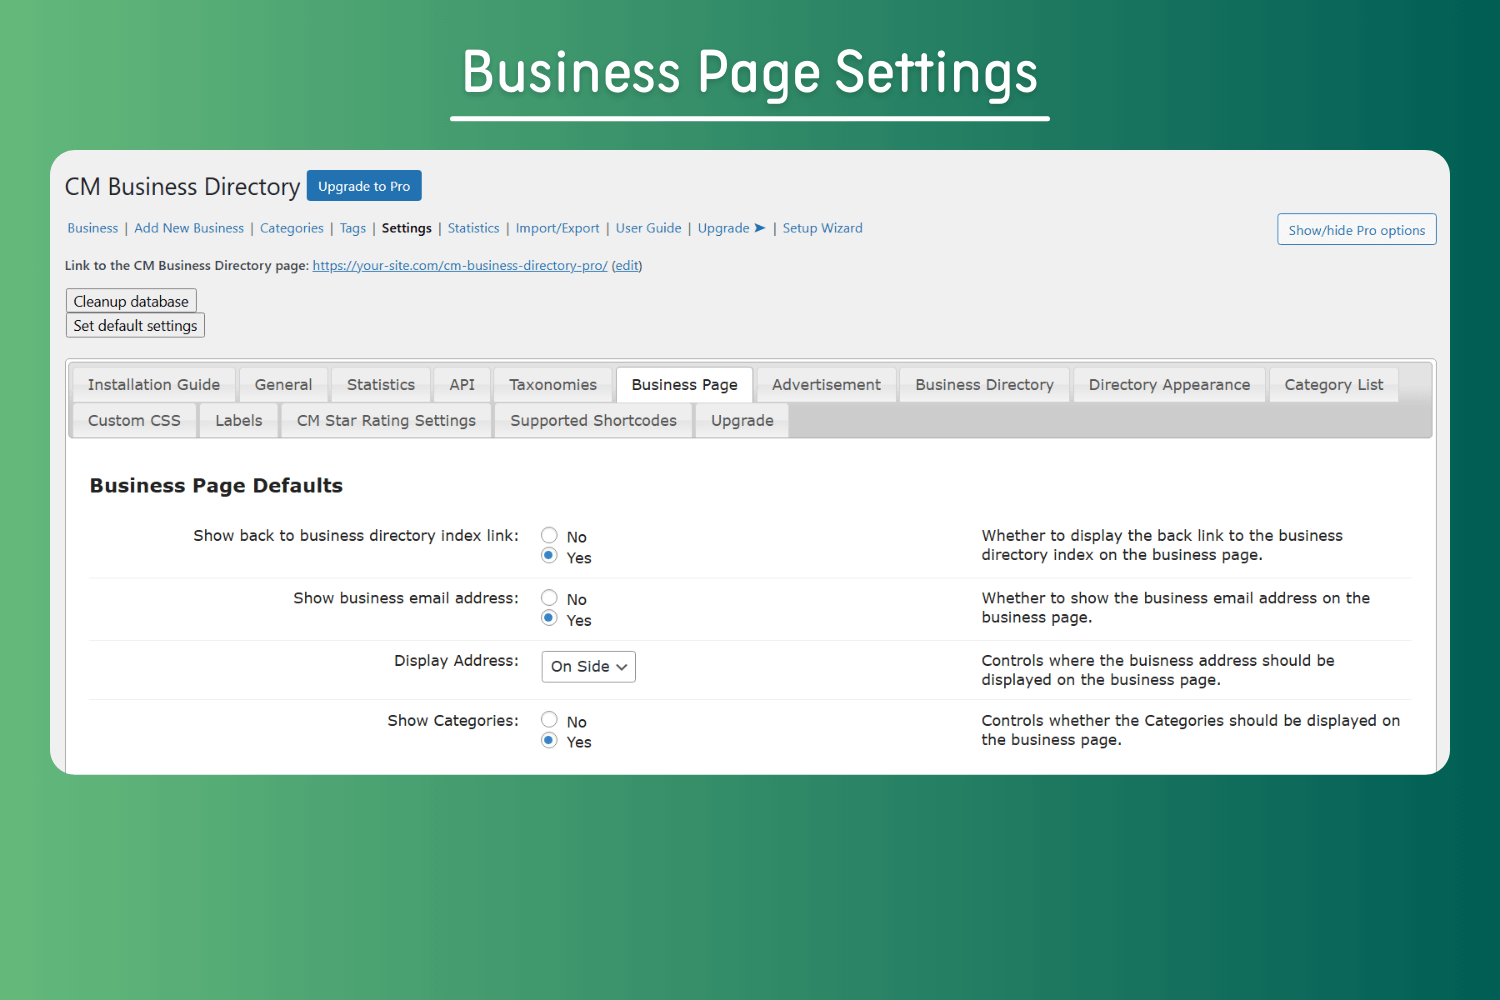Screen dimensions: 1500x1000
Task: Launch the Setup Wizard link
Action: 823,228
